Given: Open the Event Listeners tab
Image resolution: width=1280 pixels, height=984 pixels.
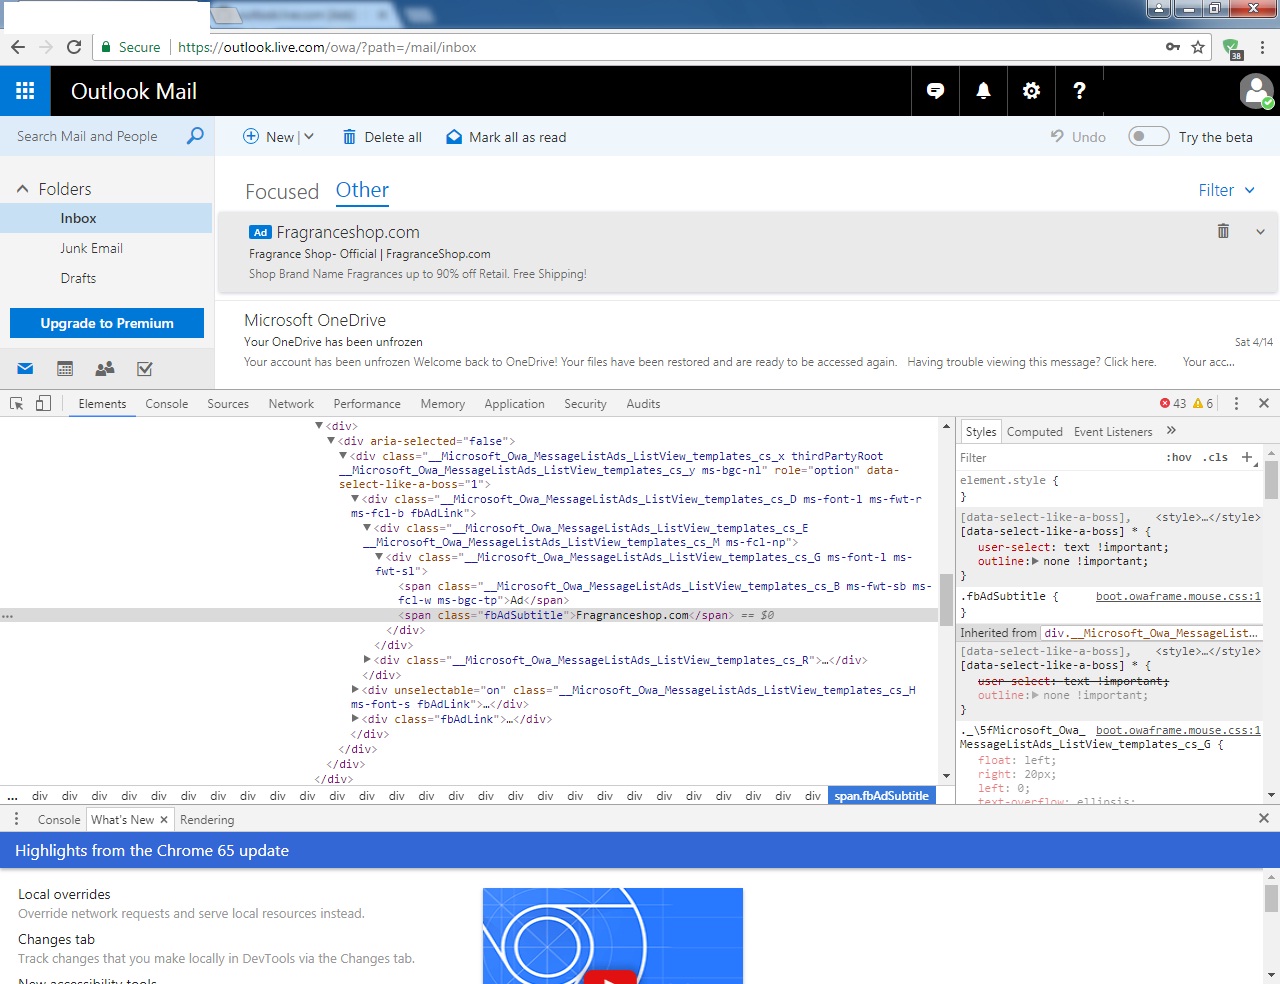Looking at the screenshot, I should tap(1113, 432).
